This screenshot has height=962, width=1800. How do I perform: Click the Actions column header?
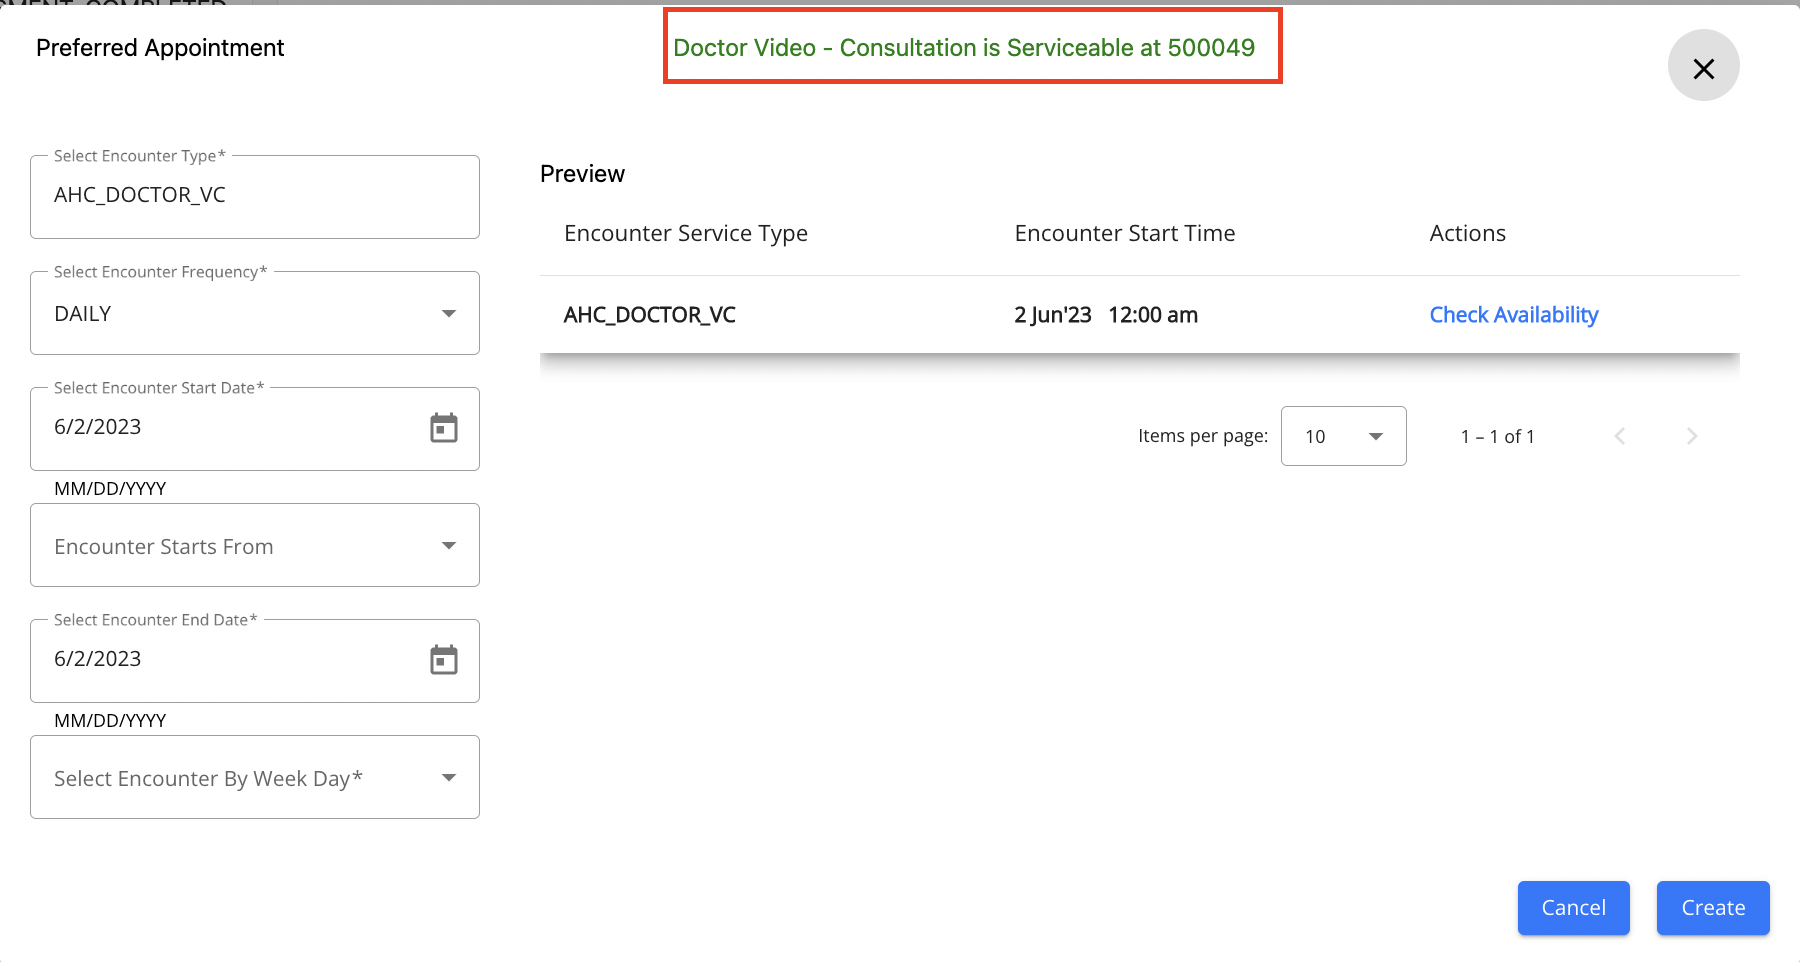[x=1467, y=234]
